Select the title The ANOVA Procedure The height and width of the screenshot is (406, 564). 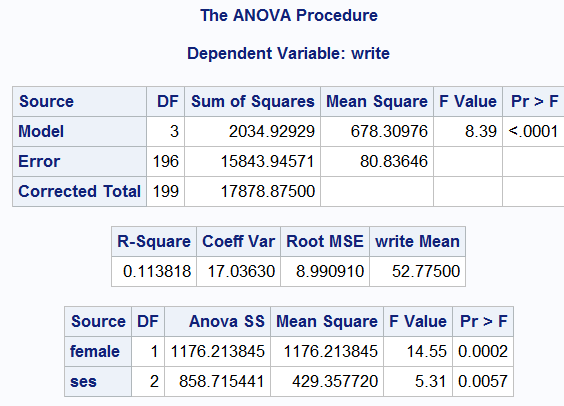point(289,15)
